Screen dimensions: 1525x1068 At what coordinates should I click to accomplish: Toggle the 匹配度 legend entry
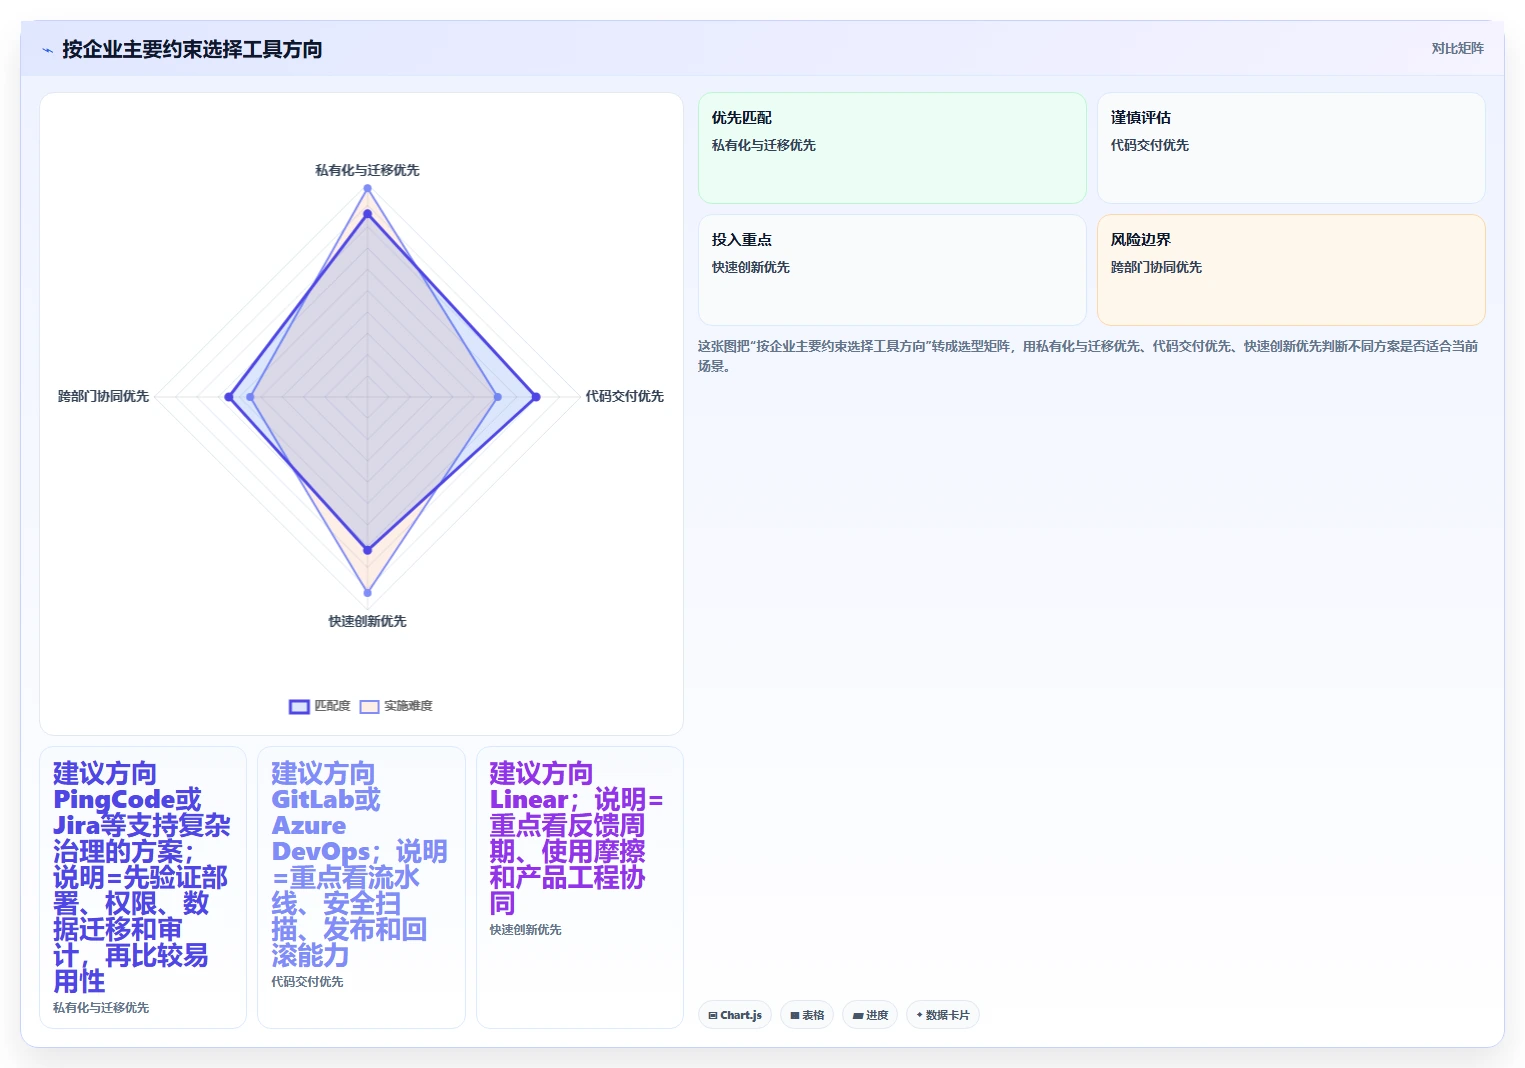(x=320, y=706)
